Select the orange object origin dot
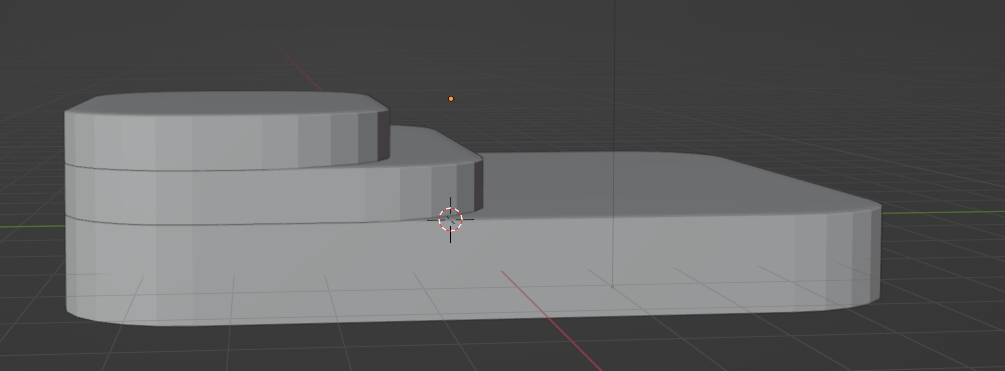This screenshot has width=1005, height=371. [451, 99]
